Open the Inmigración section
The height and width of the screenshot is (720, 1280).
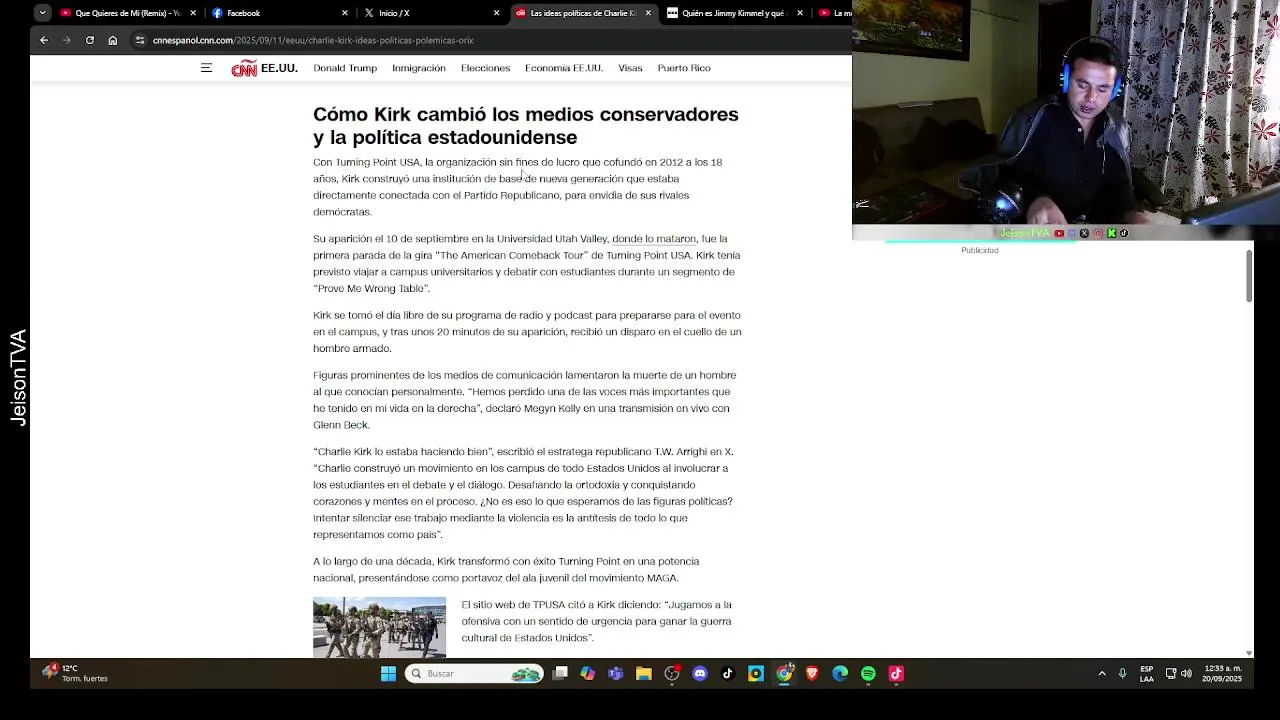pyautogui.click(x=419, y=68)
